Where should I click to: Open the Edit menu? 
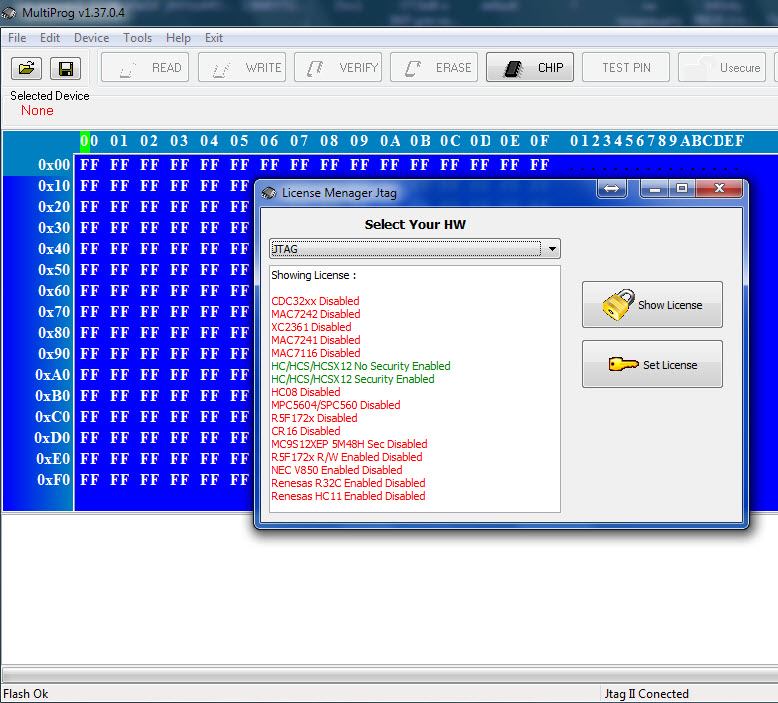tap(50, 38)
